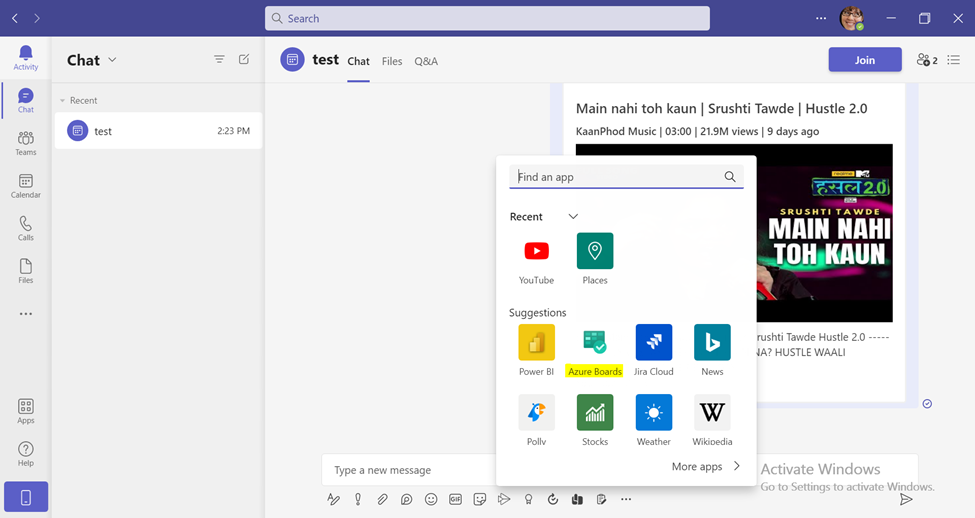Select the Stocks app
The height and width of the screenshot is (518, 975).
tap(595, 420)
